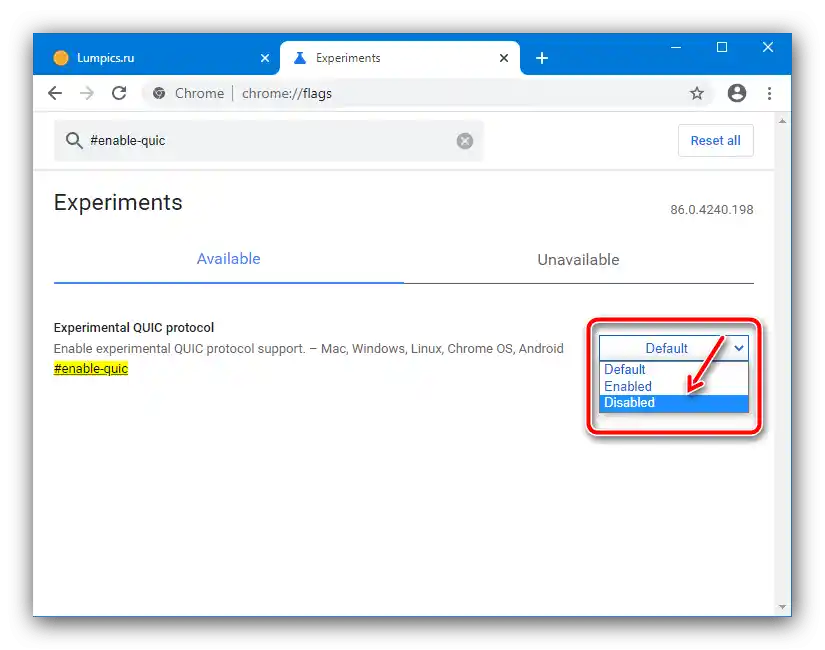Image resolution: width=825 pixels, height=650 pixels.
Task: Close the Lumpics.ru tab
Action: click(x=265, y=58)
